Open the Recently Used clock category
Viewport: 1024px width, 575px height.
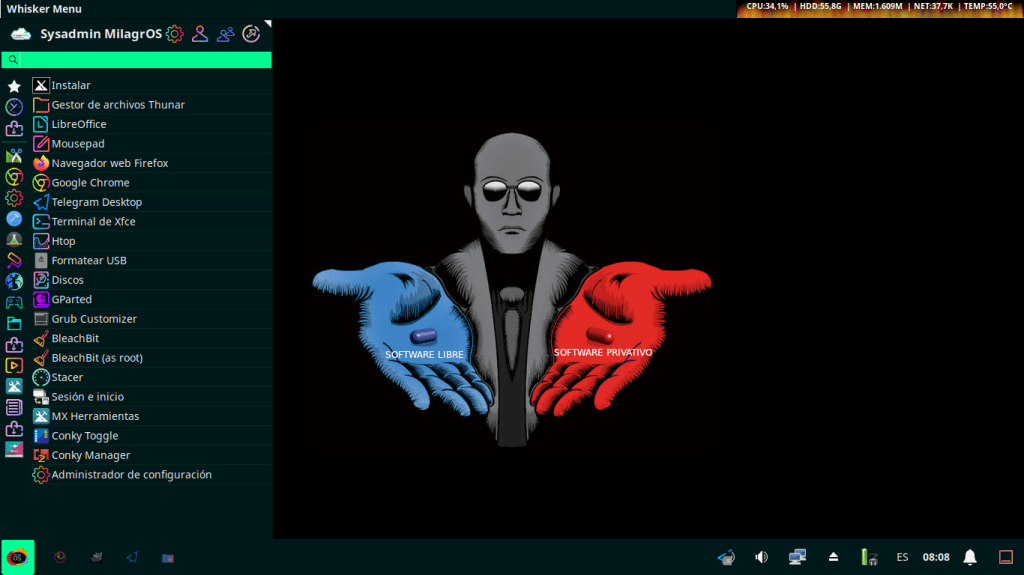coord(14,107)
